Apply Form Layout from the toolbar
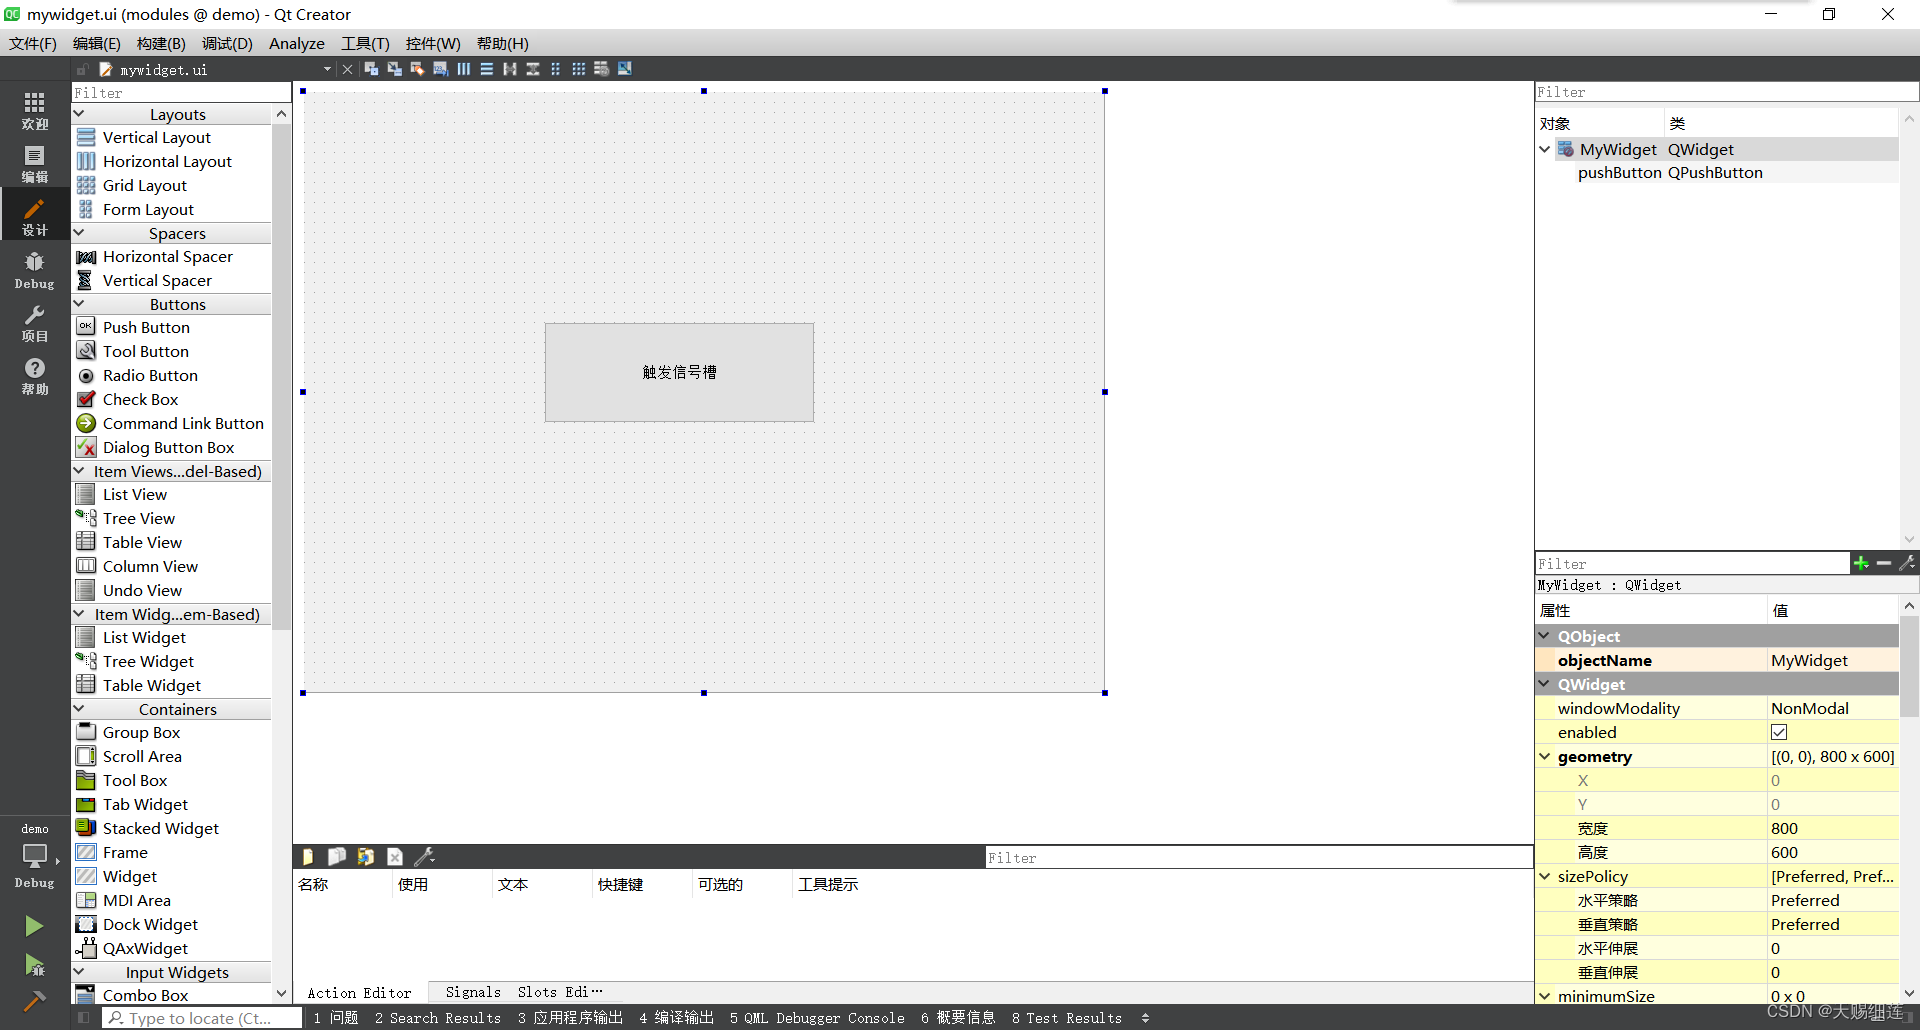 click(556, 69)
